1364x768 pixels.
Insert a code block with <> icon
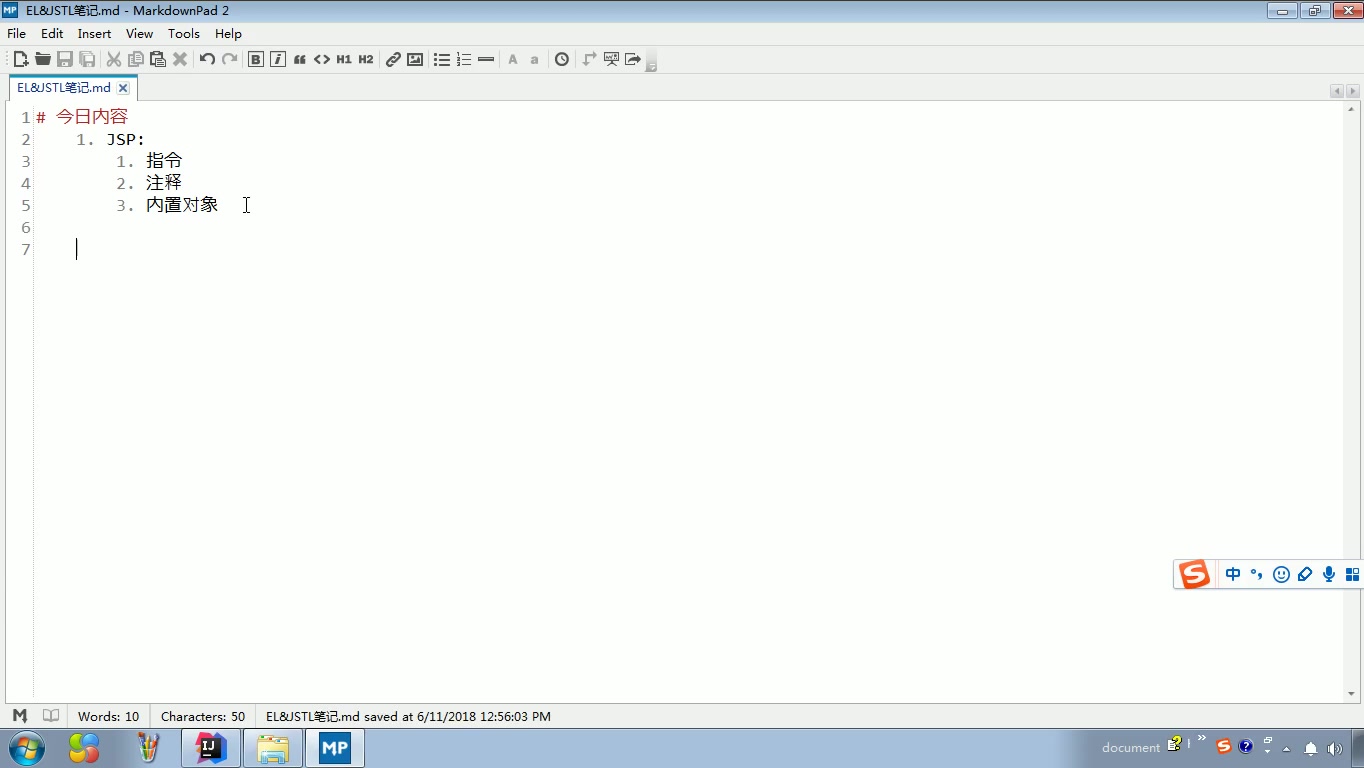pyautogui.click(x=322, y=60)
